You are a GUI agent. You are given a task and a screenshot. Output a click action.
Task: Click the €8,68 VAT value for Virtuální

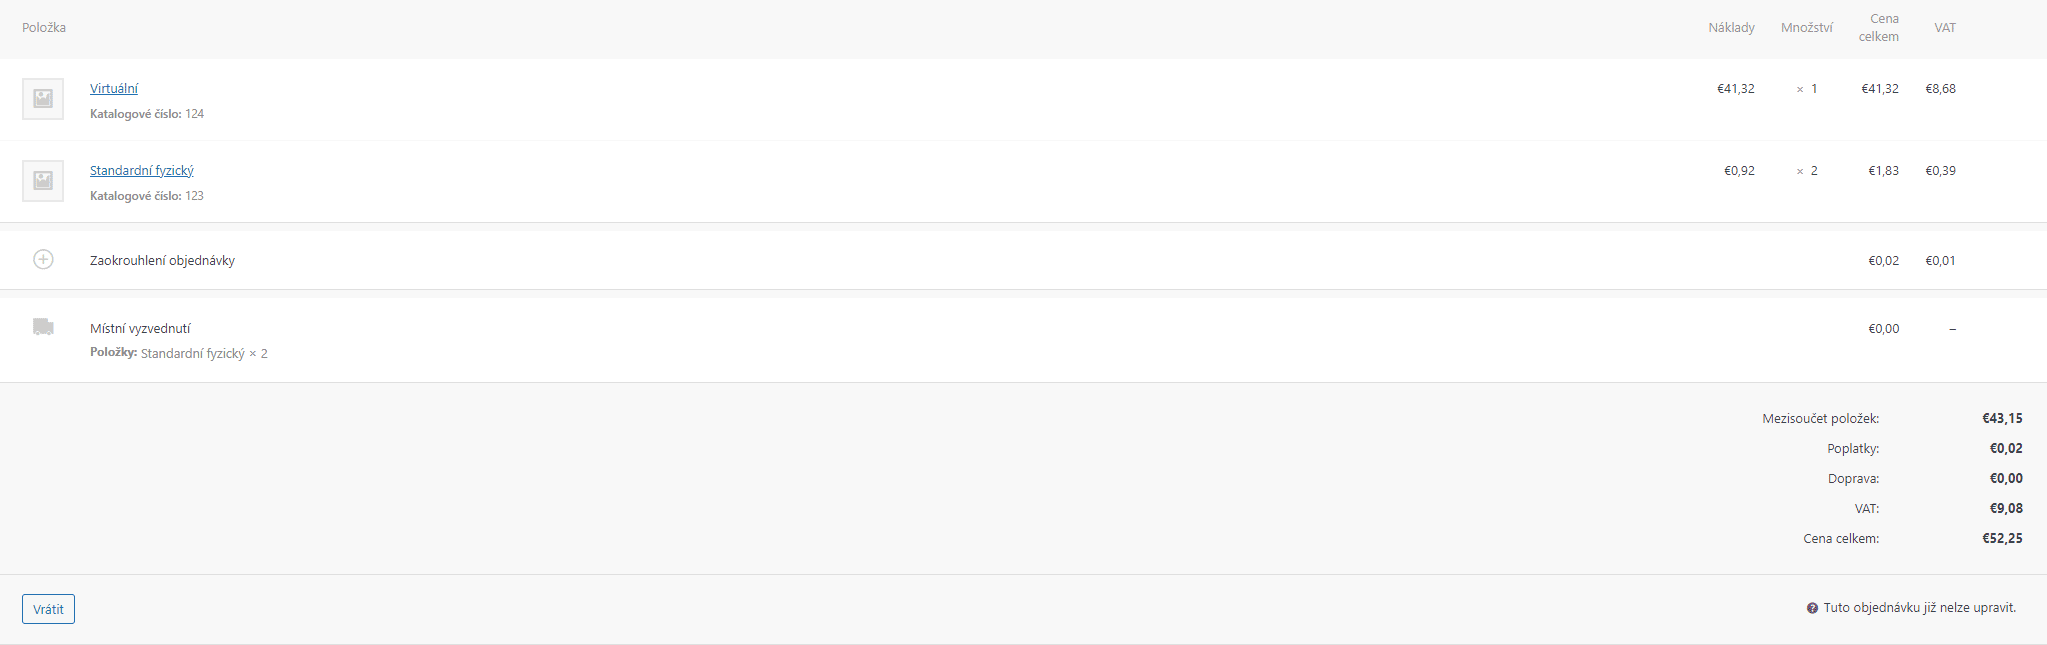1941,89
